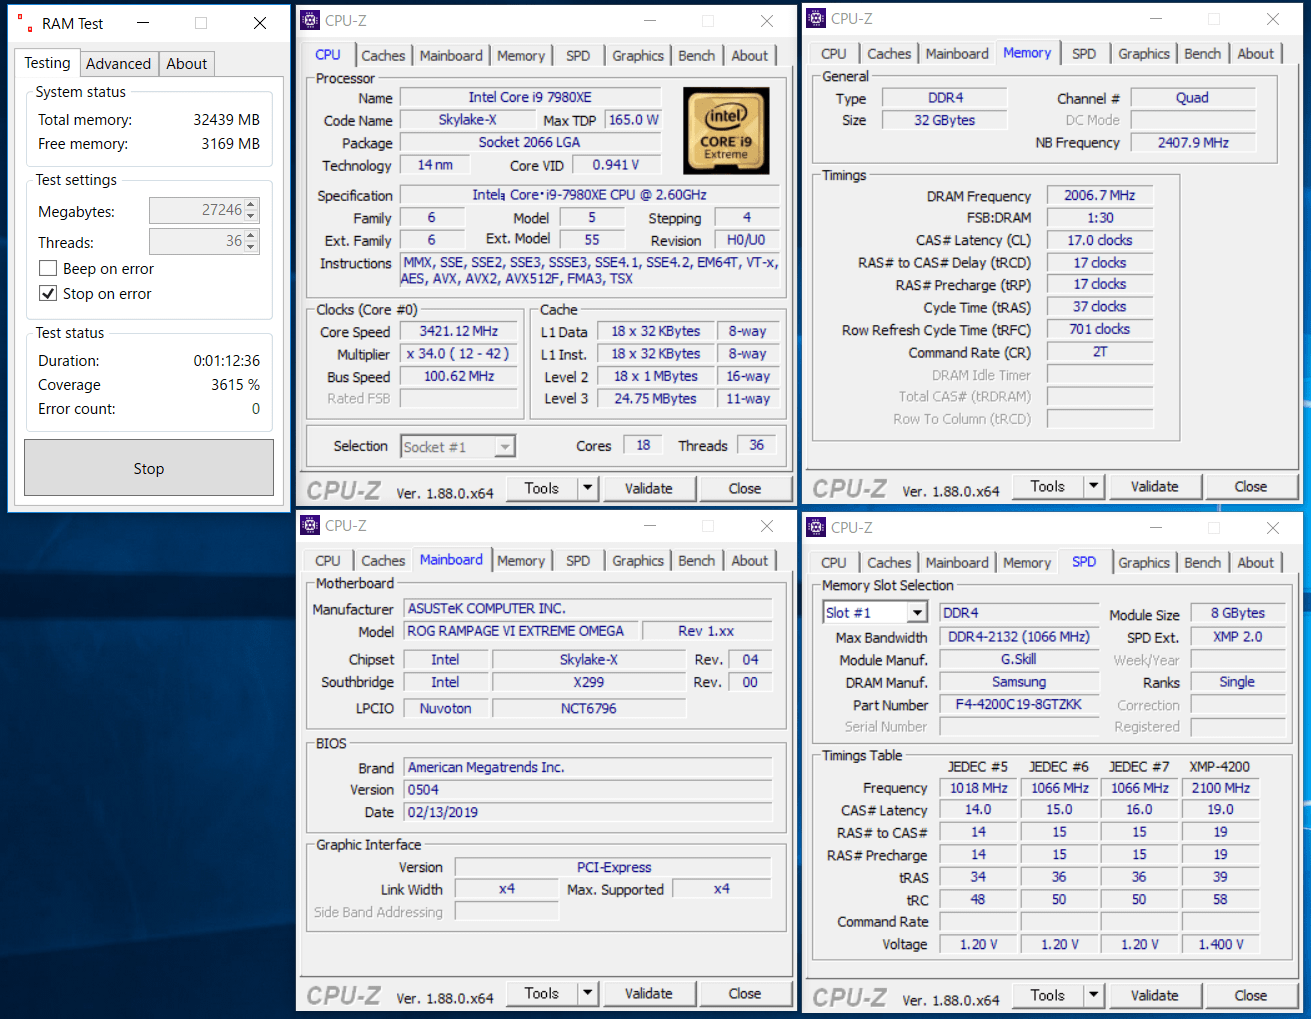The image size is (1311, 1019).
Task: Click Validate in the SPD tab window
Action: click(x=1155, y=995)
